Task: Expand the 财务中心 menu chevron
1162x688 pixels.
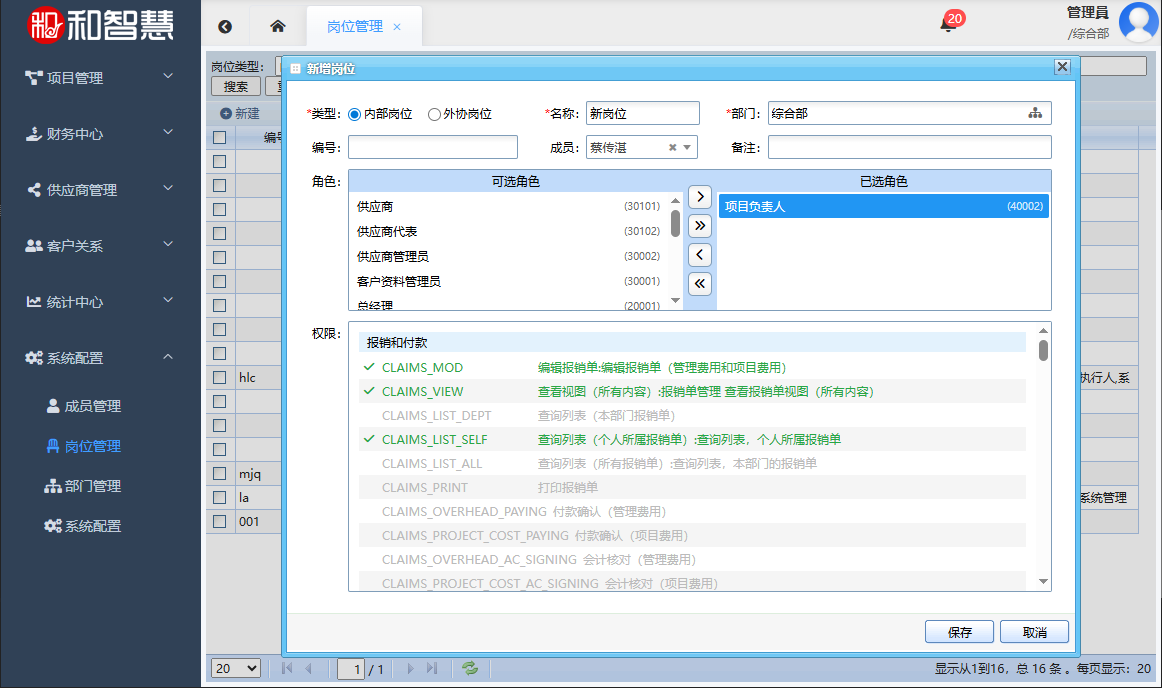Action: [x=168, y=132]
